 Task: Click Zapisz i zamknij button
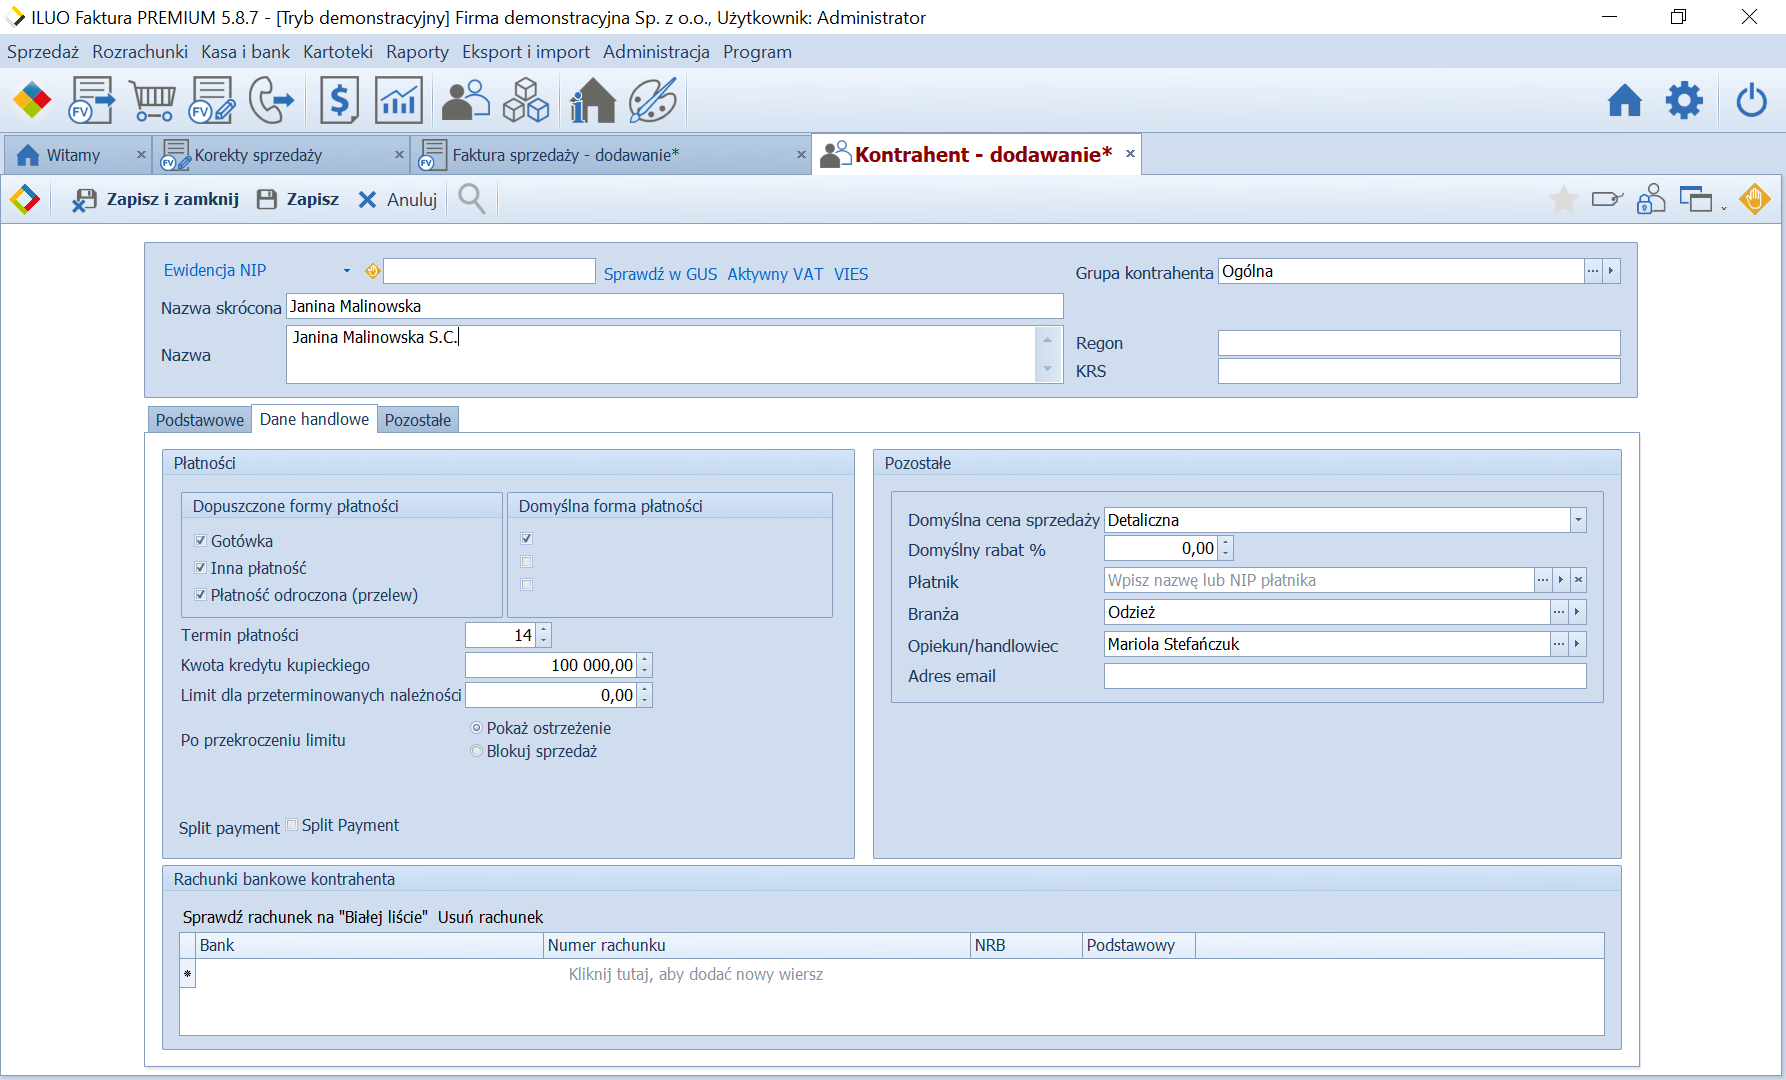[x=156, y=199]
